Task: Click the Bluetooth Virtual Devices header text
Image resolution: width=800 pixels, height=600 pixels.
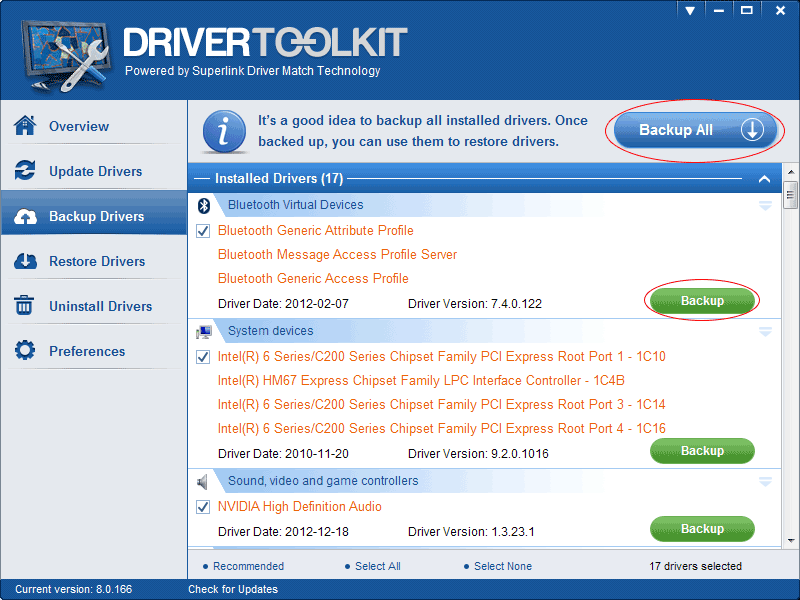Action: point(295,205)
